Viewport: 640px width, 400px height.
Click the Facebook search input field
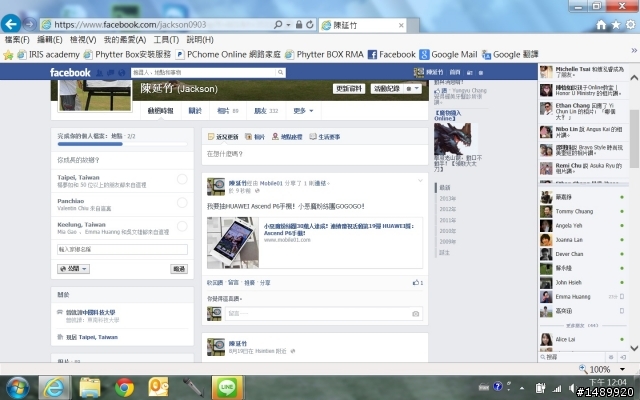pos(203,73)
